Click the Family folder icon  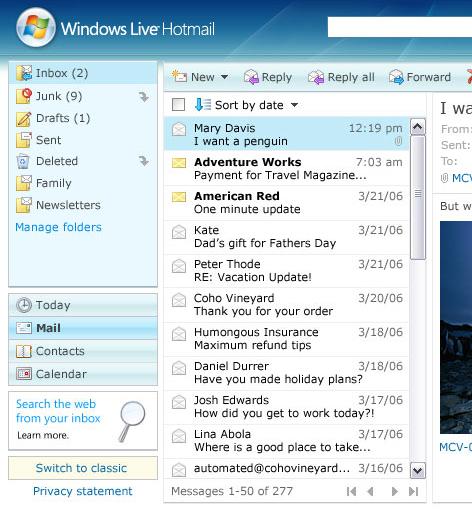point(24,183)
